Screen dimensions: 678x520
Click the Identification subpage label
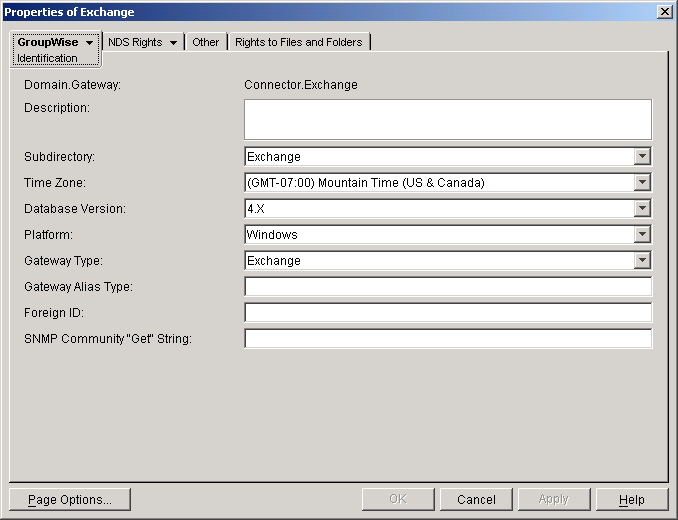pos(47,58)
